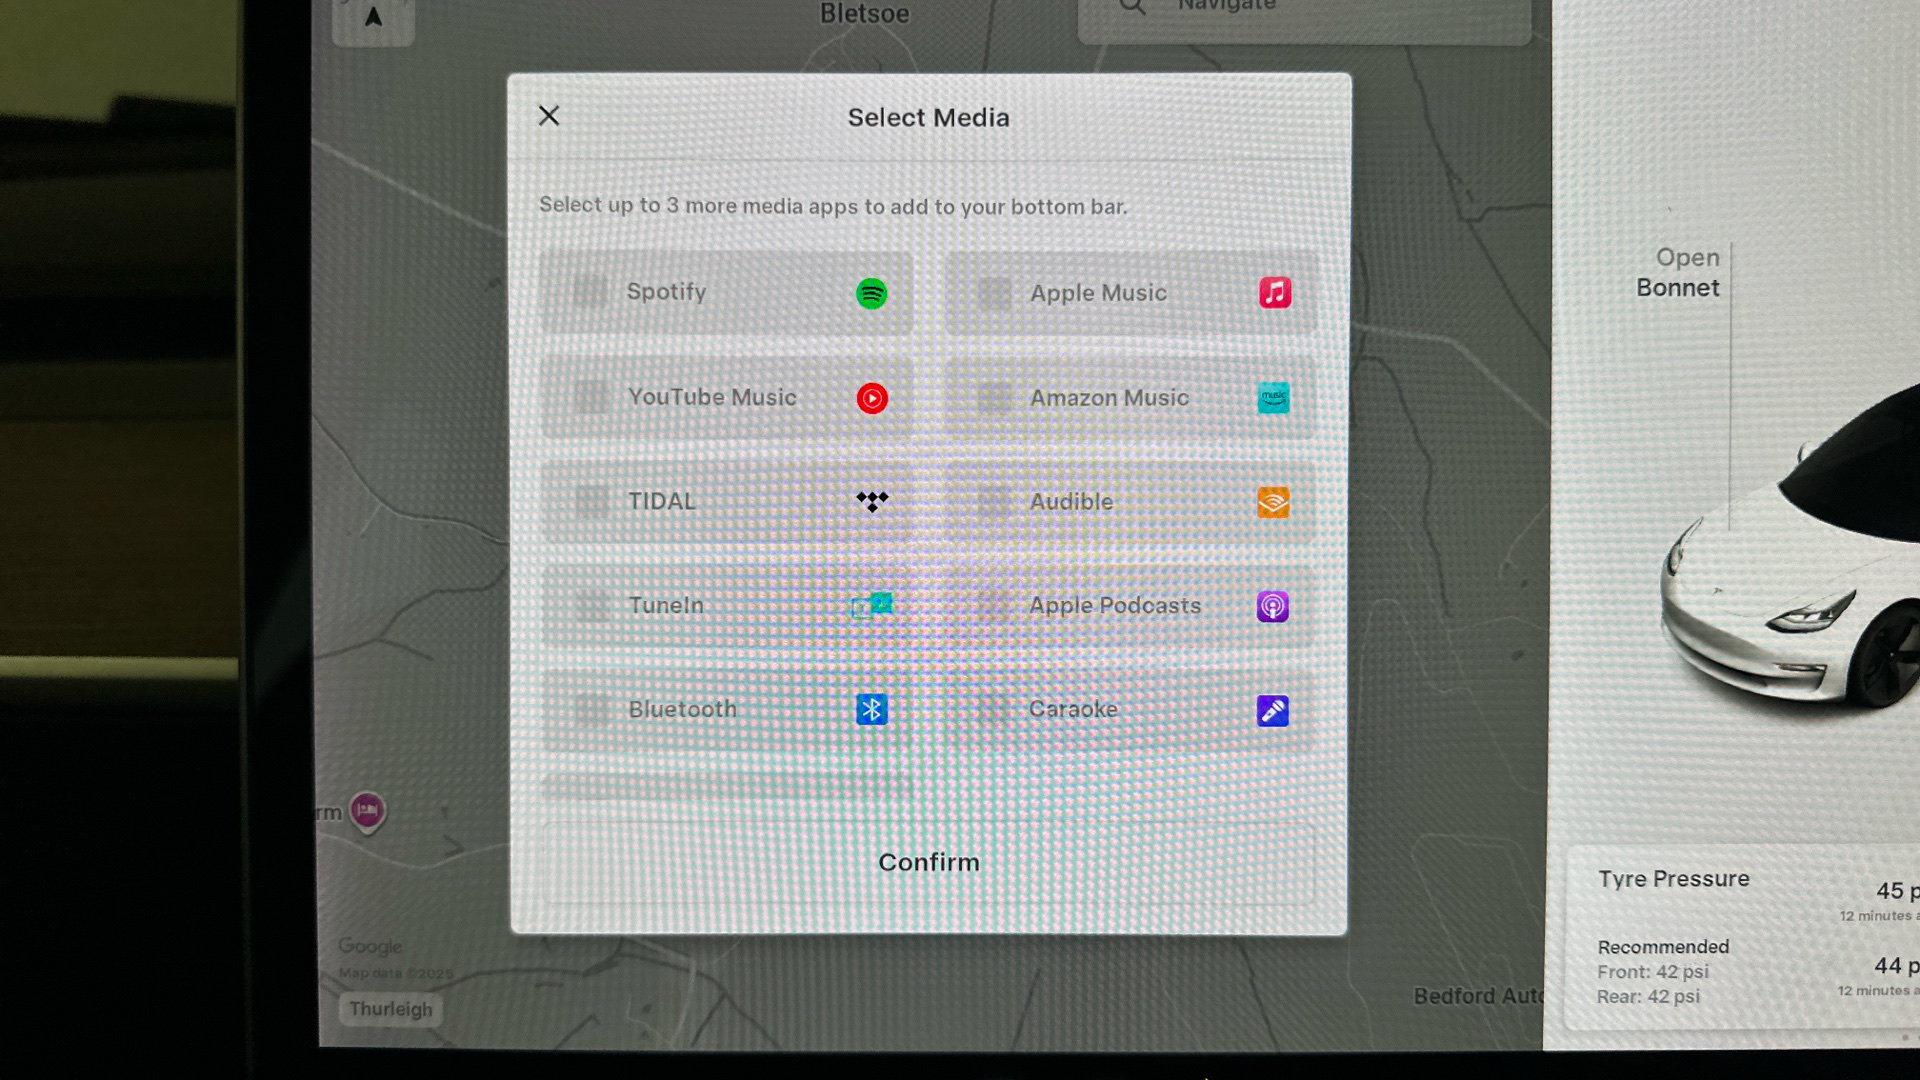Tap the TIDAL diamond logo icon

(872, 501)
